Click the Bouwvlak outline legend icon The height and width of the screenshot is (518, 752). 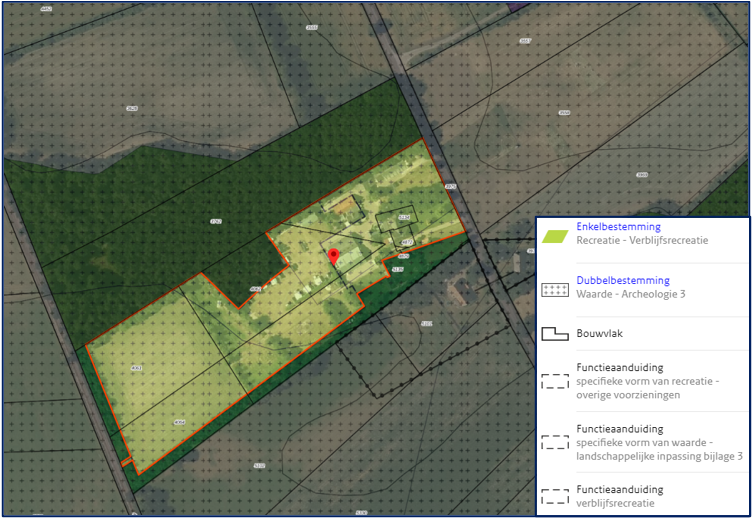[555, 334]
